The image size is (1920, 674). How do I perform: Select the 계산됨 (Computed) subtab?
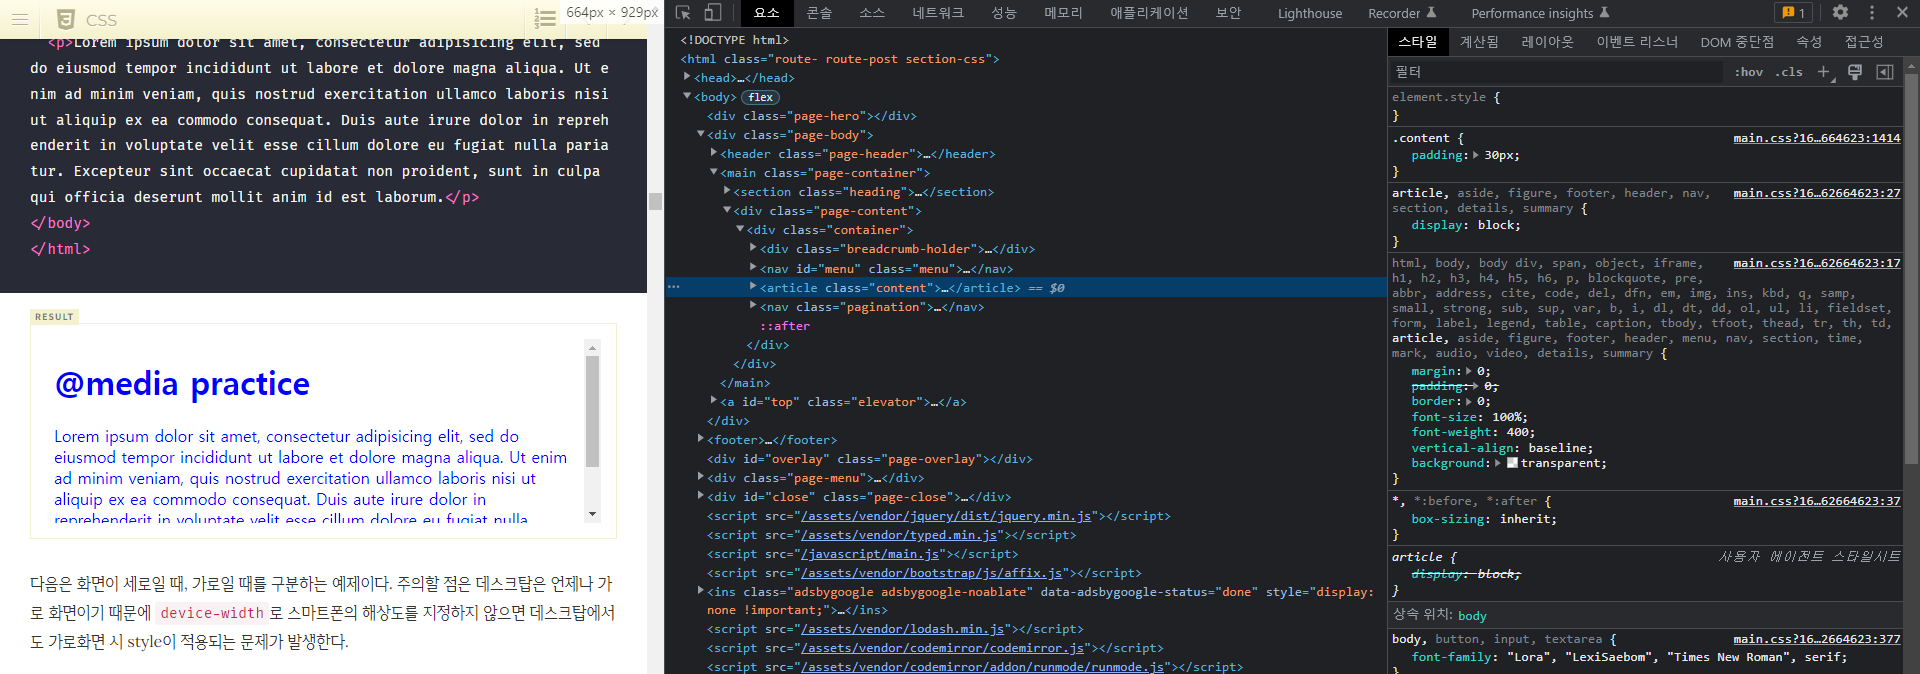coord(1479,42)
